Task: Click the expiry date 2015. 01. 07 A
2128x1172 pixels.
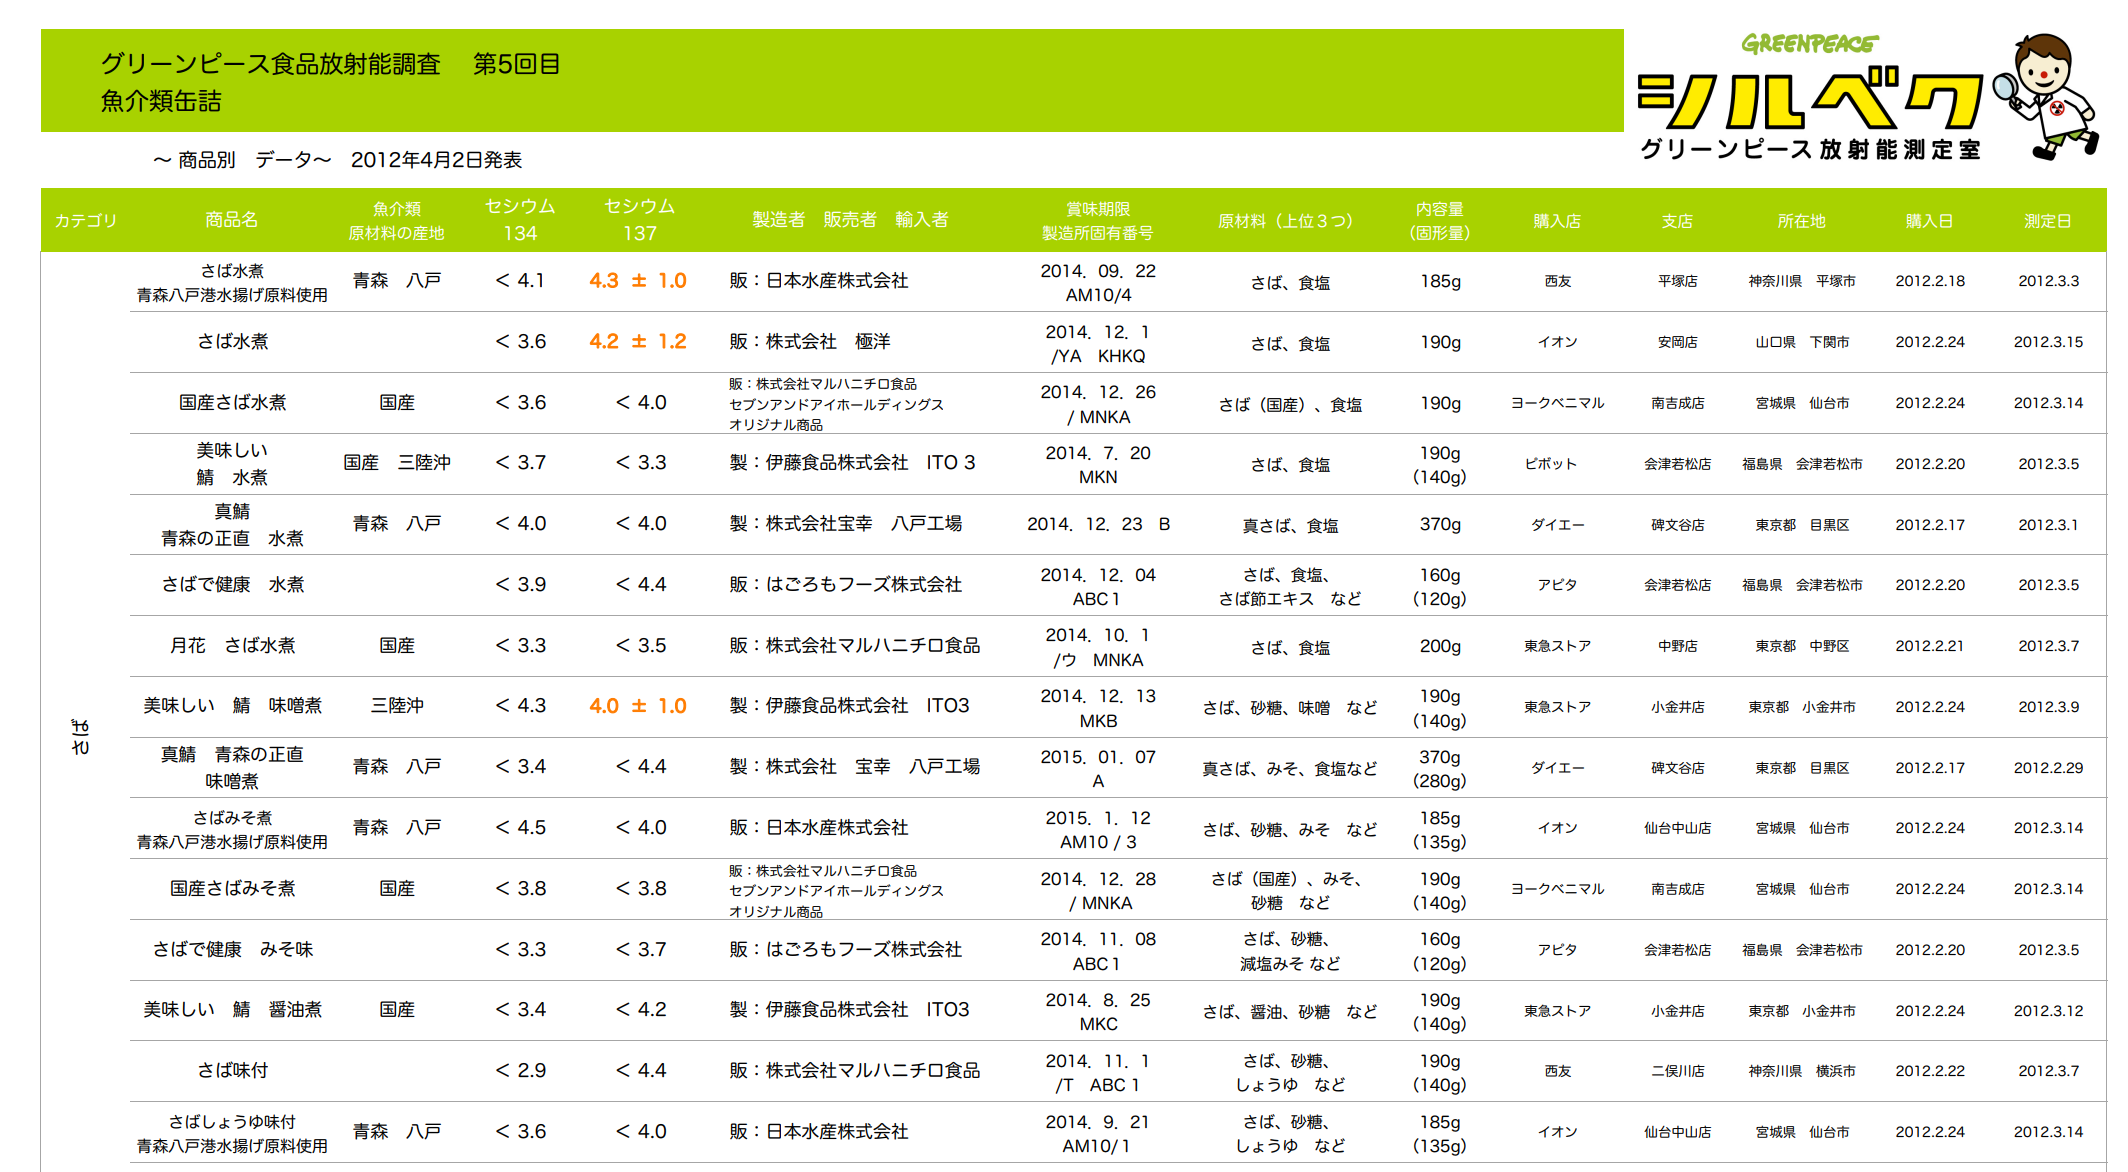Action: pyautogui.click(x=1098, y=769)
